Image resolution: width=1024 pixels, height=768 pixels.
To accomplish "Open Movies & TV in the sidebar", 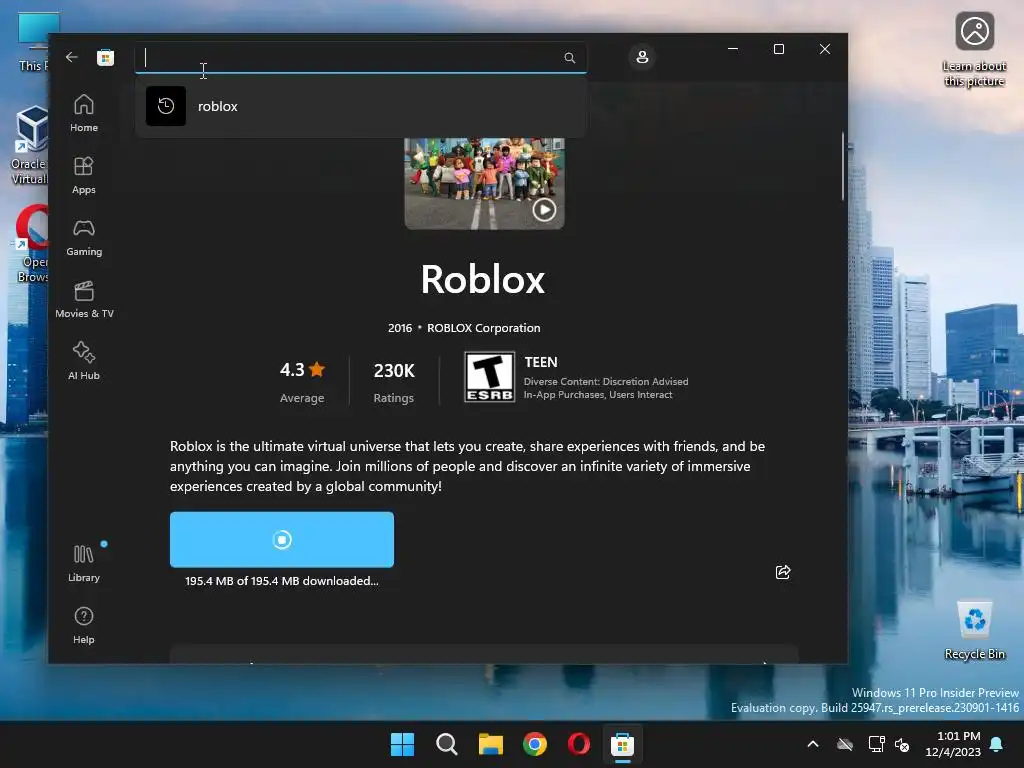I will click(84, 299).
